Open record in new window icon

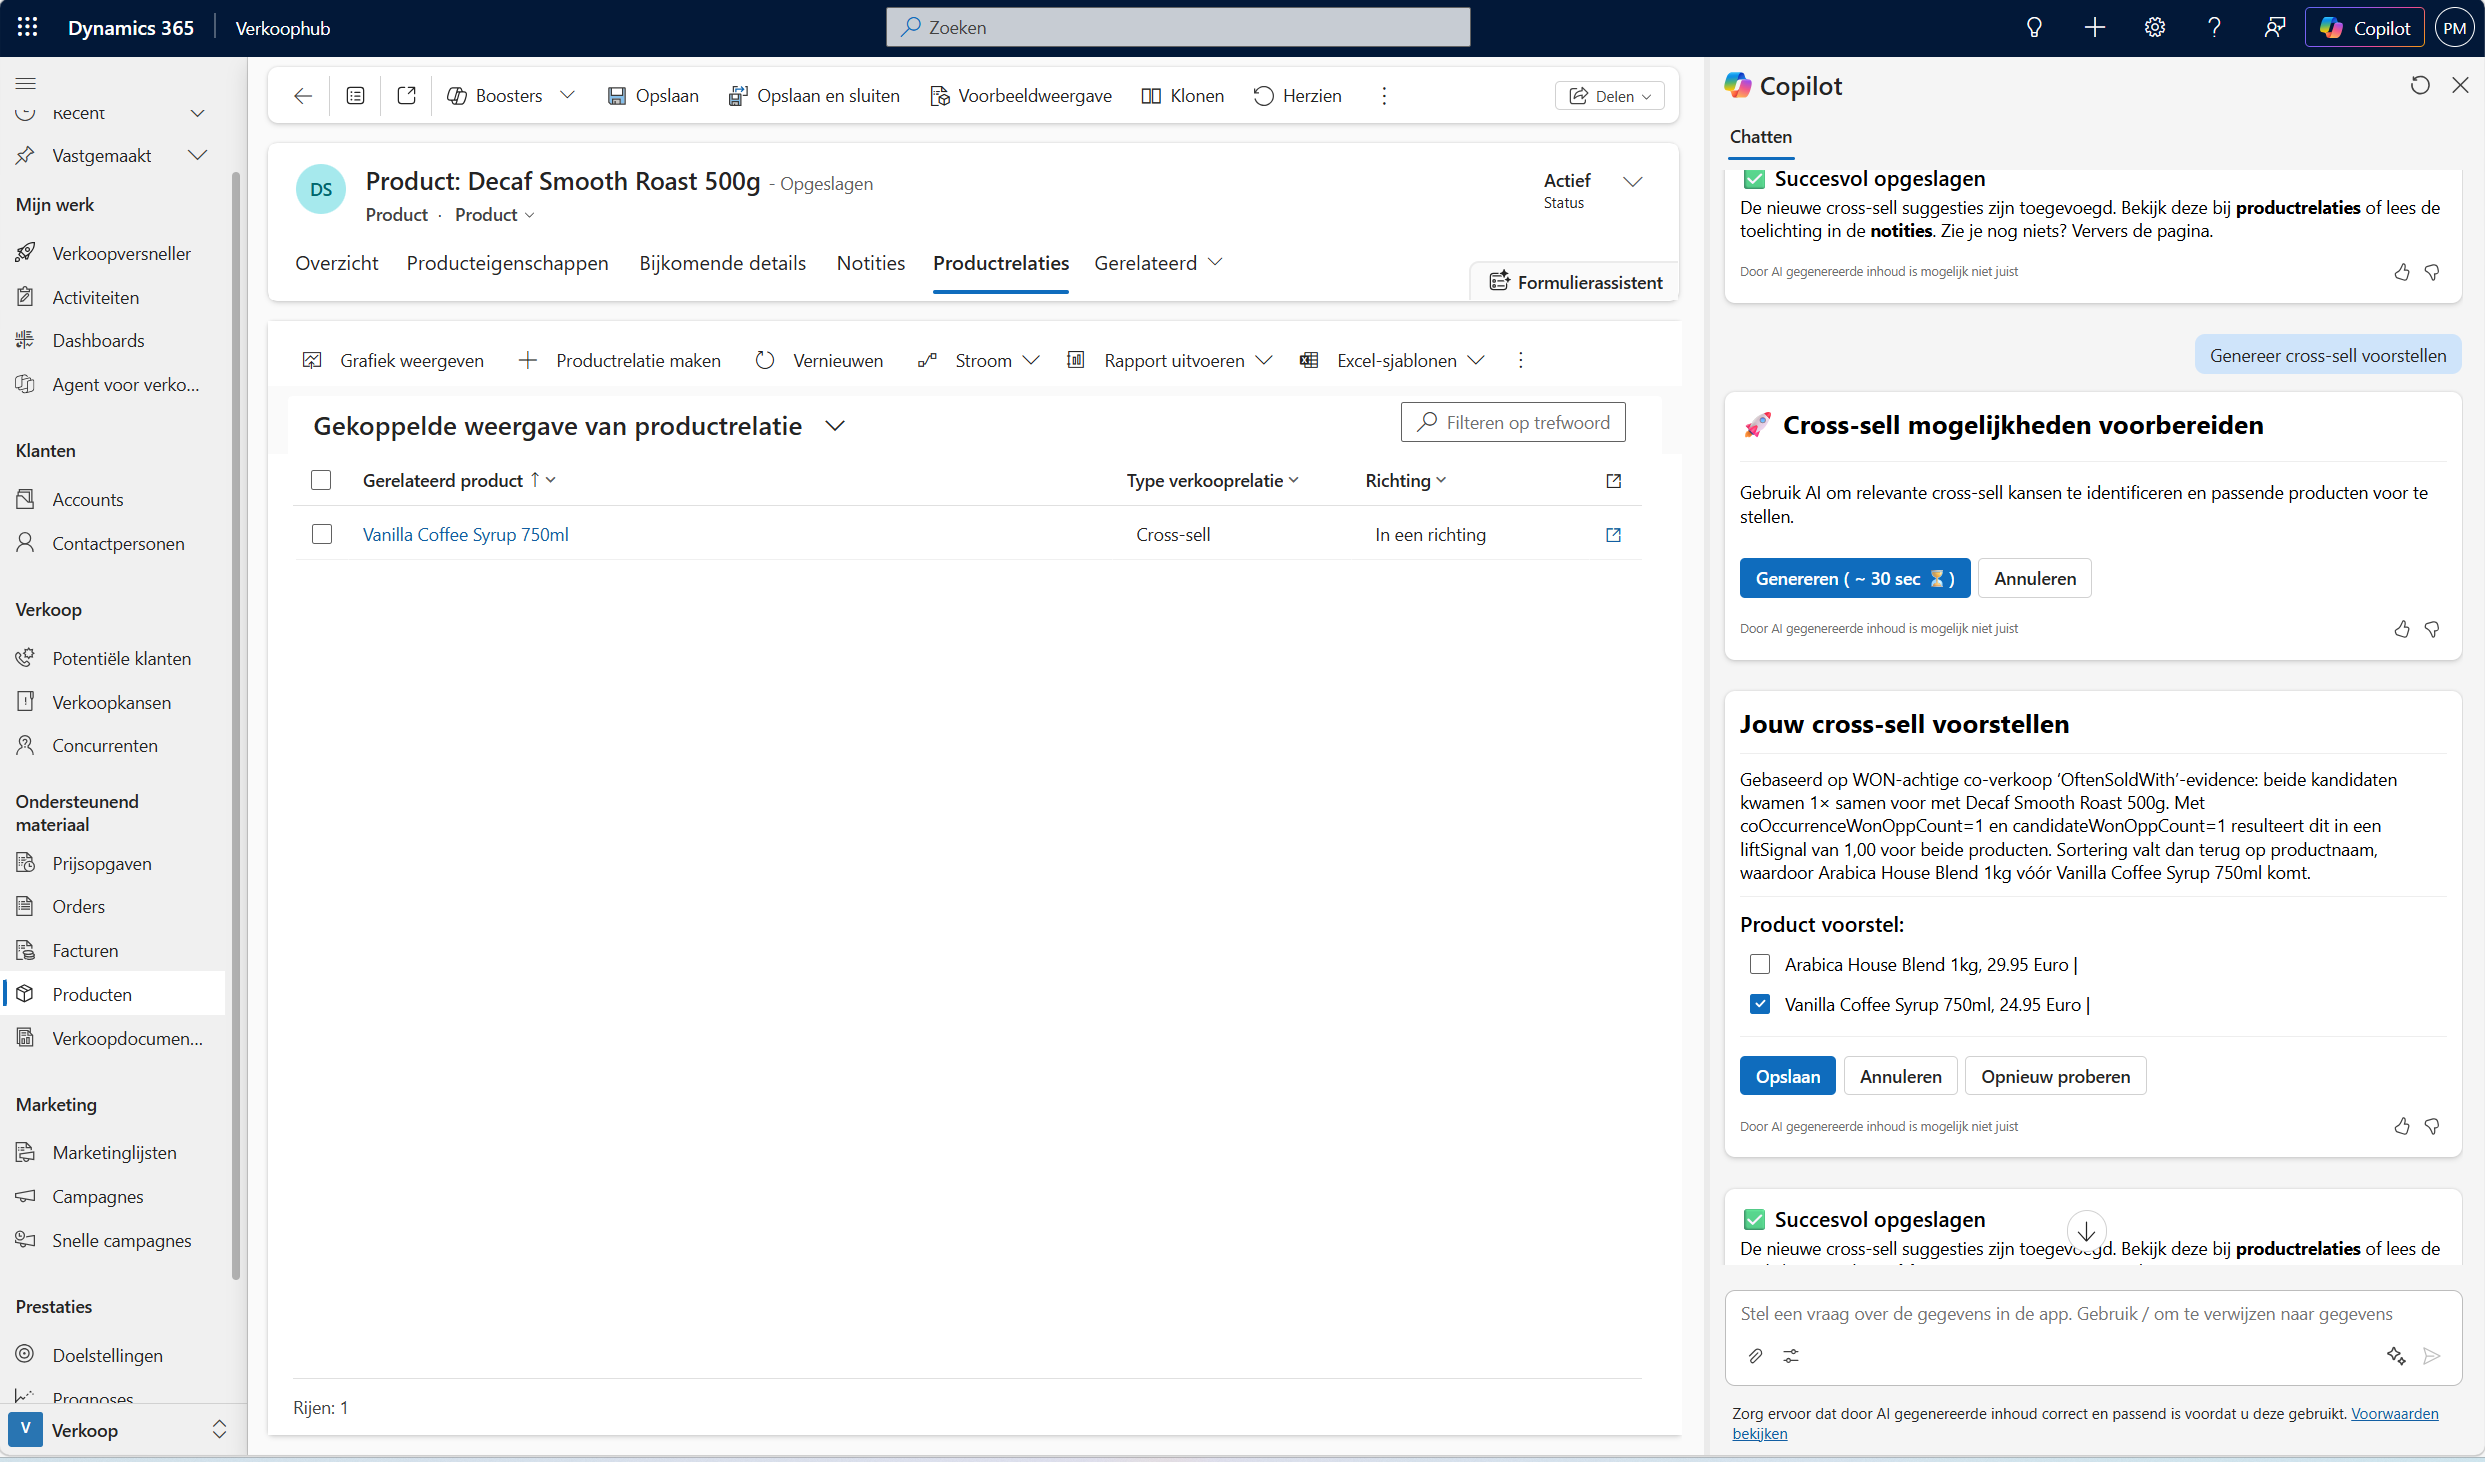click(x=406, y=96)
